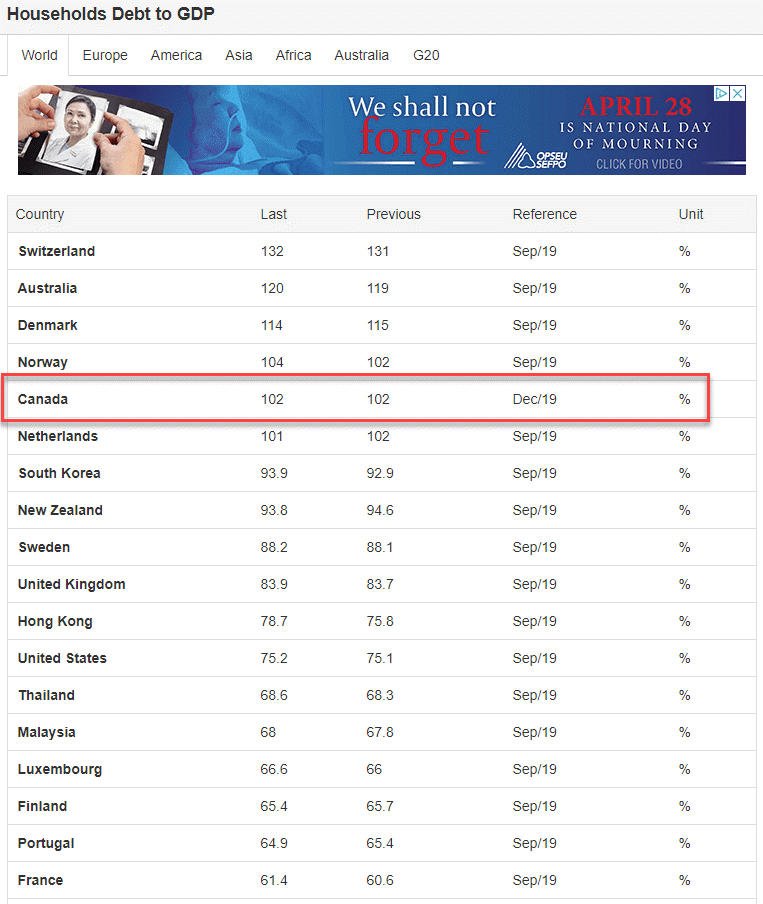This screenshot has height=904, width=763.
Task: Open the United States country link
Action: [62, 658]
